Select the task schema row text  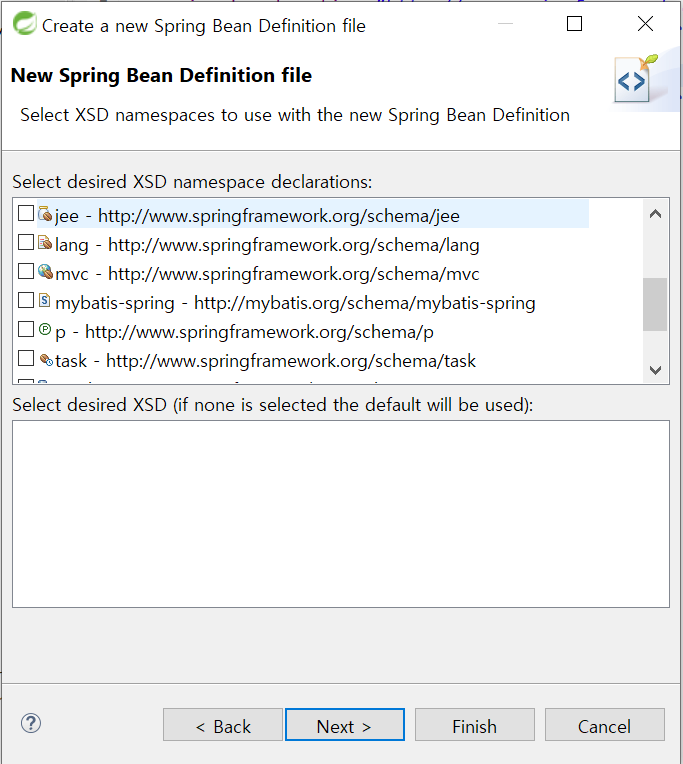point(266,361)
